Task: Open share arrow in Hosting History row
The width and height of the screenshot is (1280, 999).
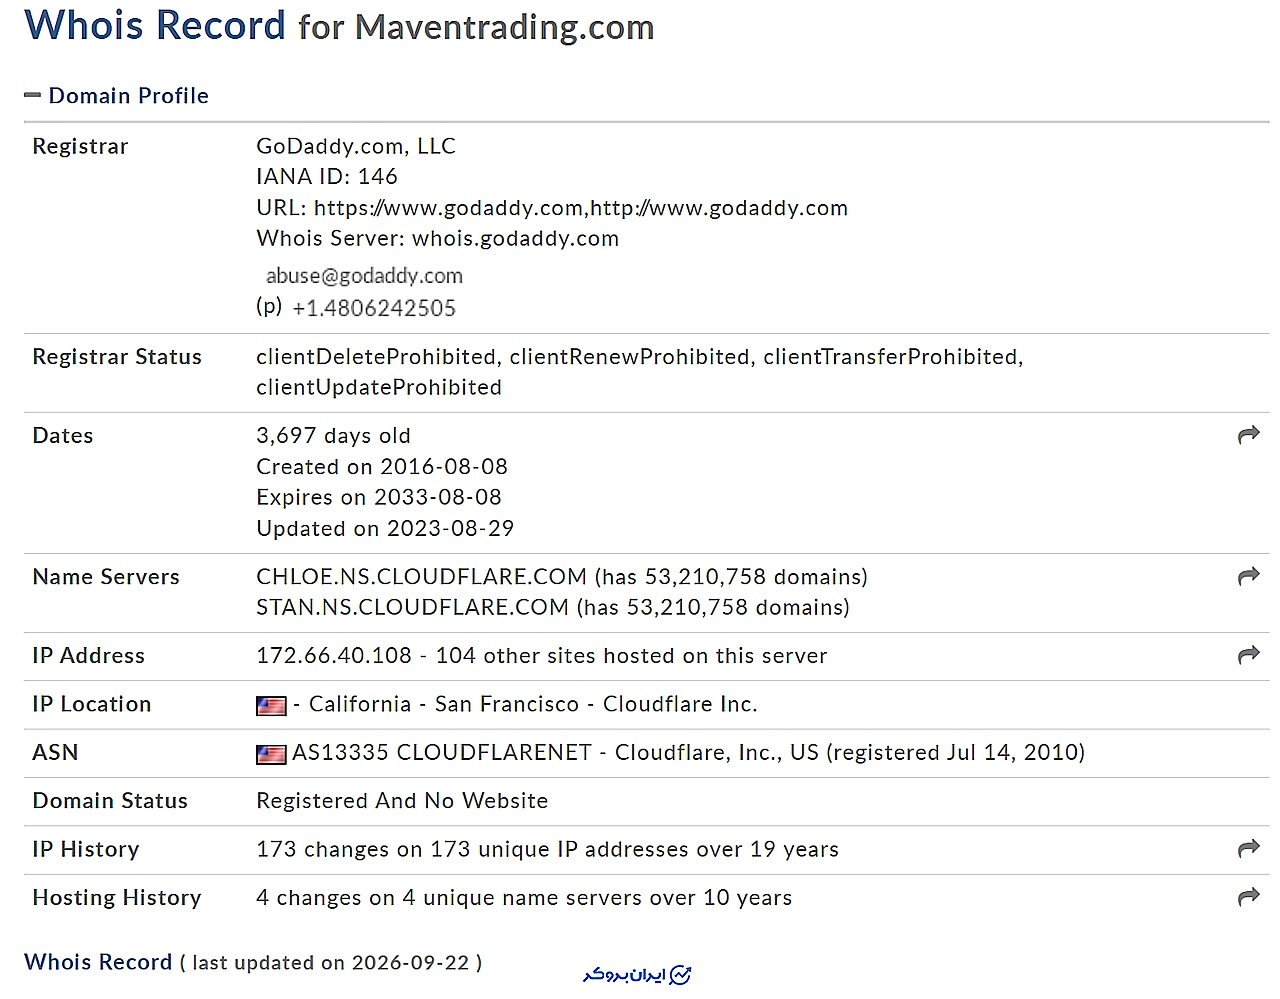Action: (x=1248, y=897)
